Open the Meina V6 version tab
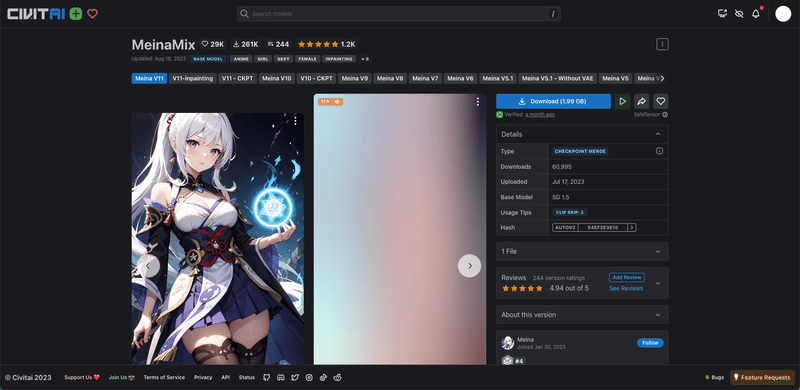800x390 pixels. (460, 79)
